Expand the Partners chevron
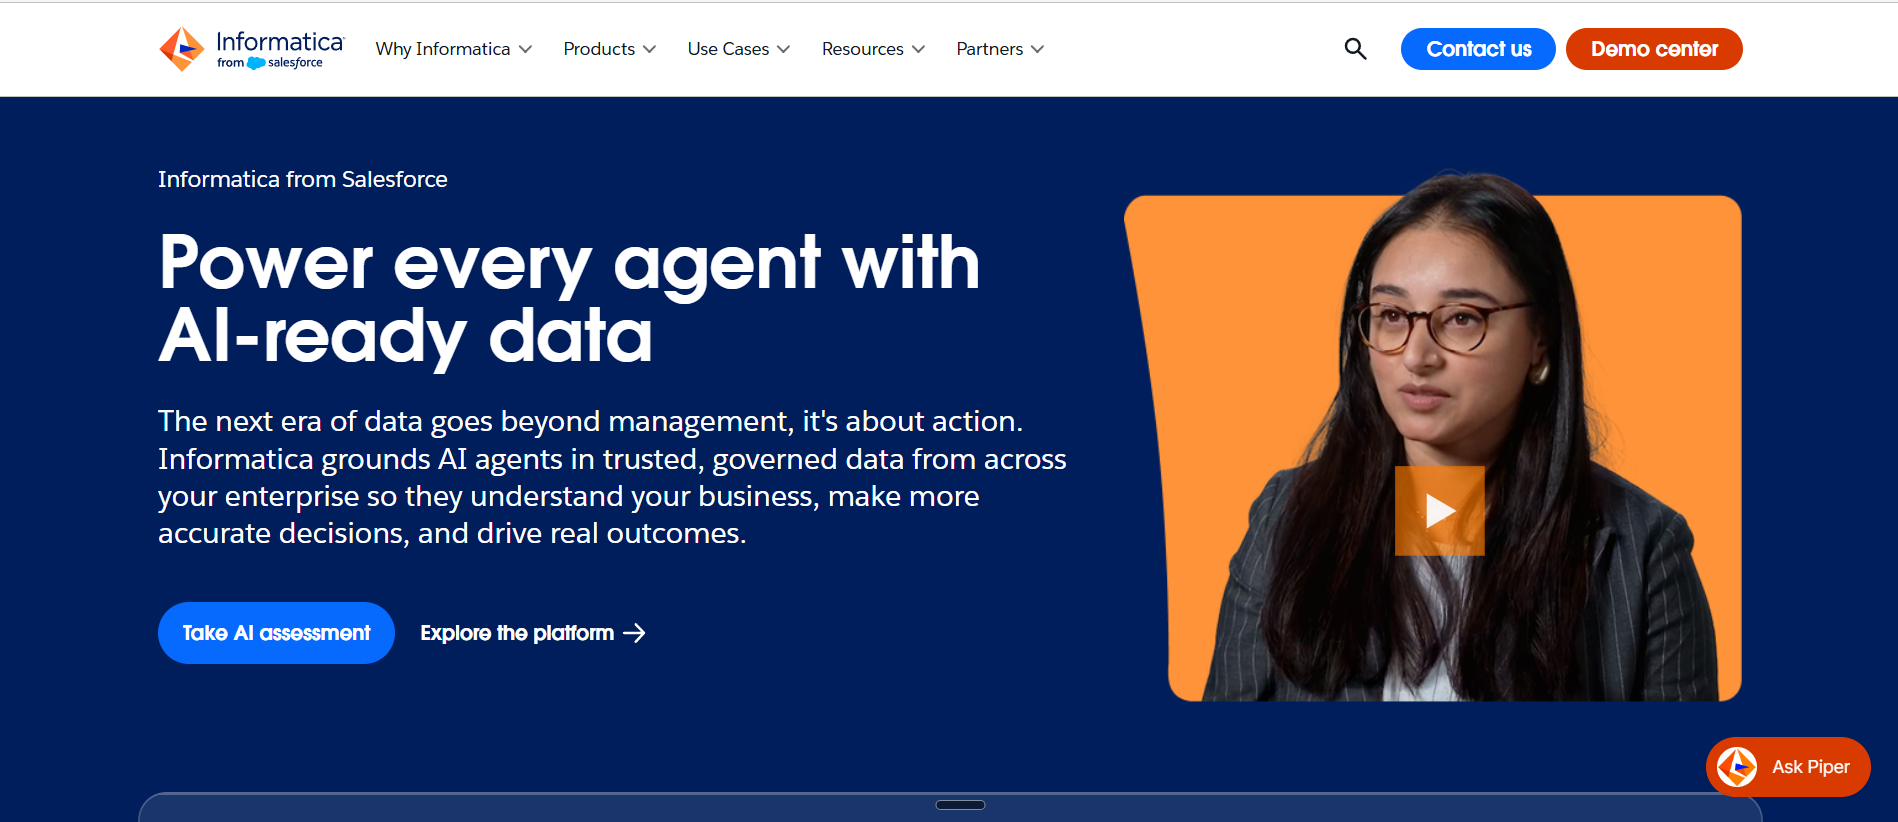1898x822 pixels. [x=1037, y=49]
